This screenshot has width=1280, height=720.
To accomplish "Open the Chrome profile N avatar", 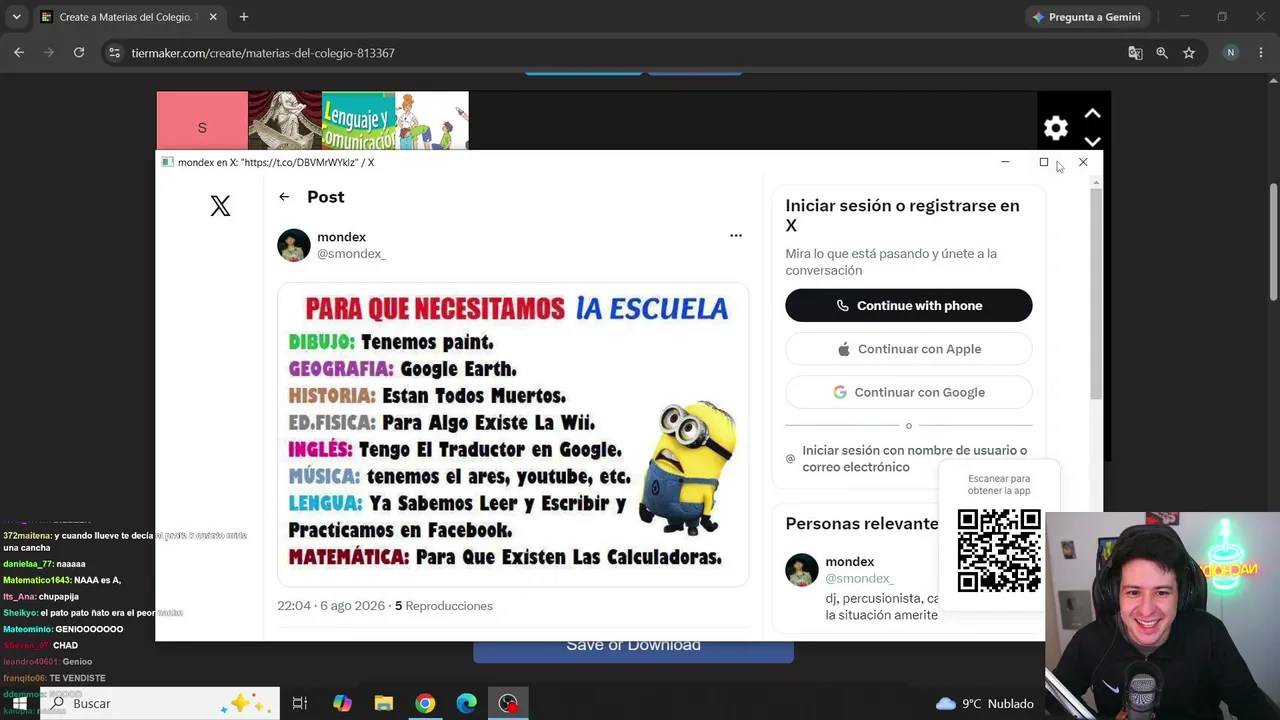I will click(x=1231, y=53).
